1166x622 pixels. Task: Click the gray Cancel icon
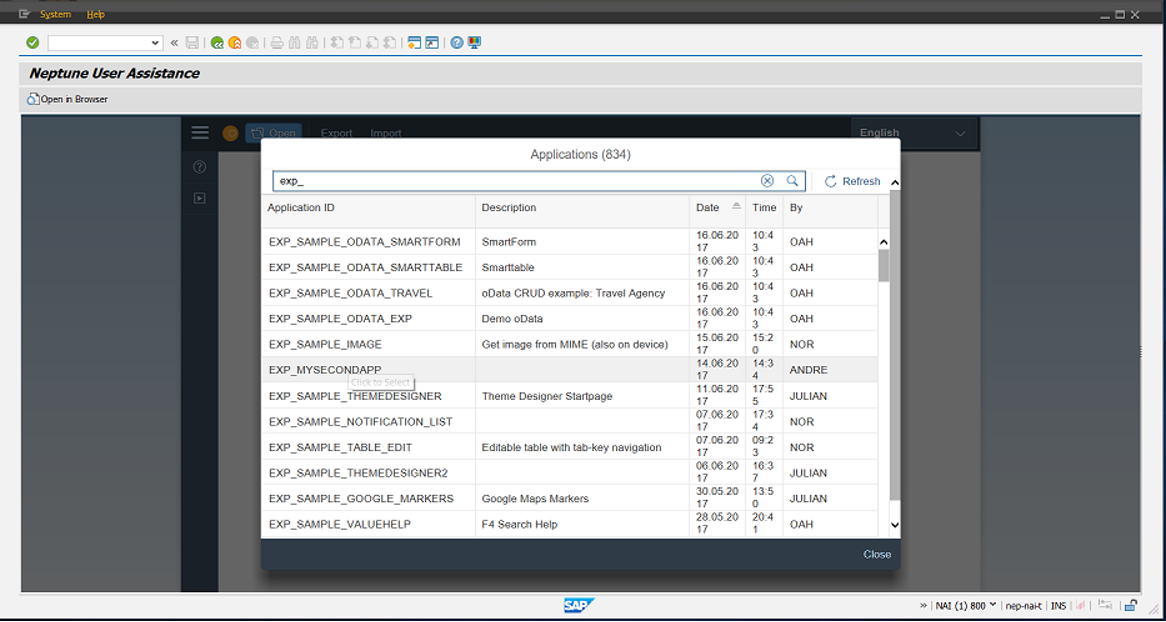(x=253, y=43)
